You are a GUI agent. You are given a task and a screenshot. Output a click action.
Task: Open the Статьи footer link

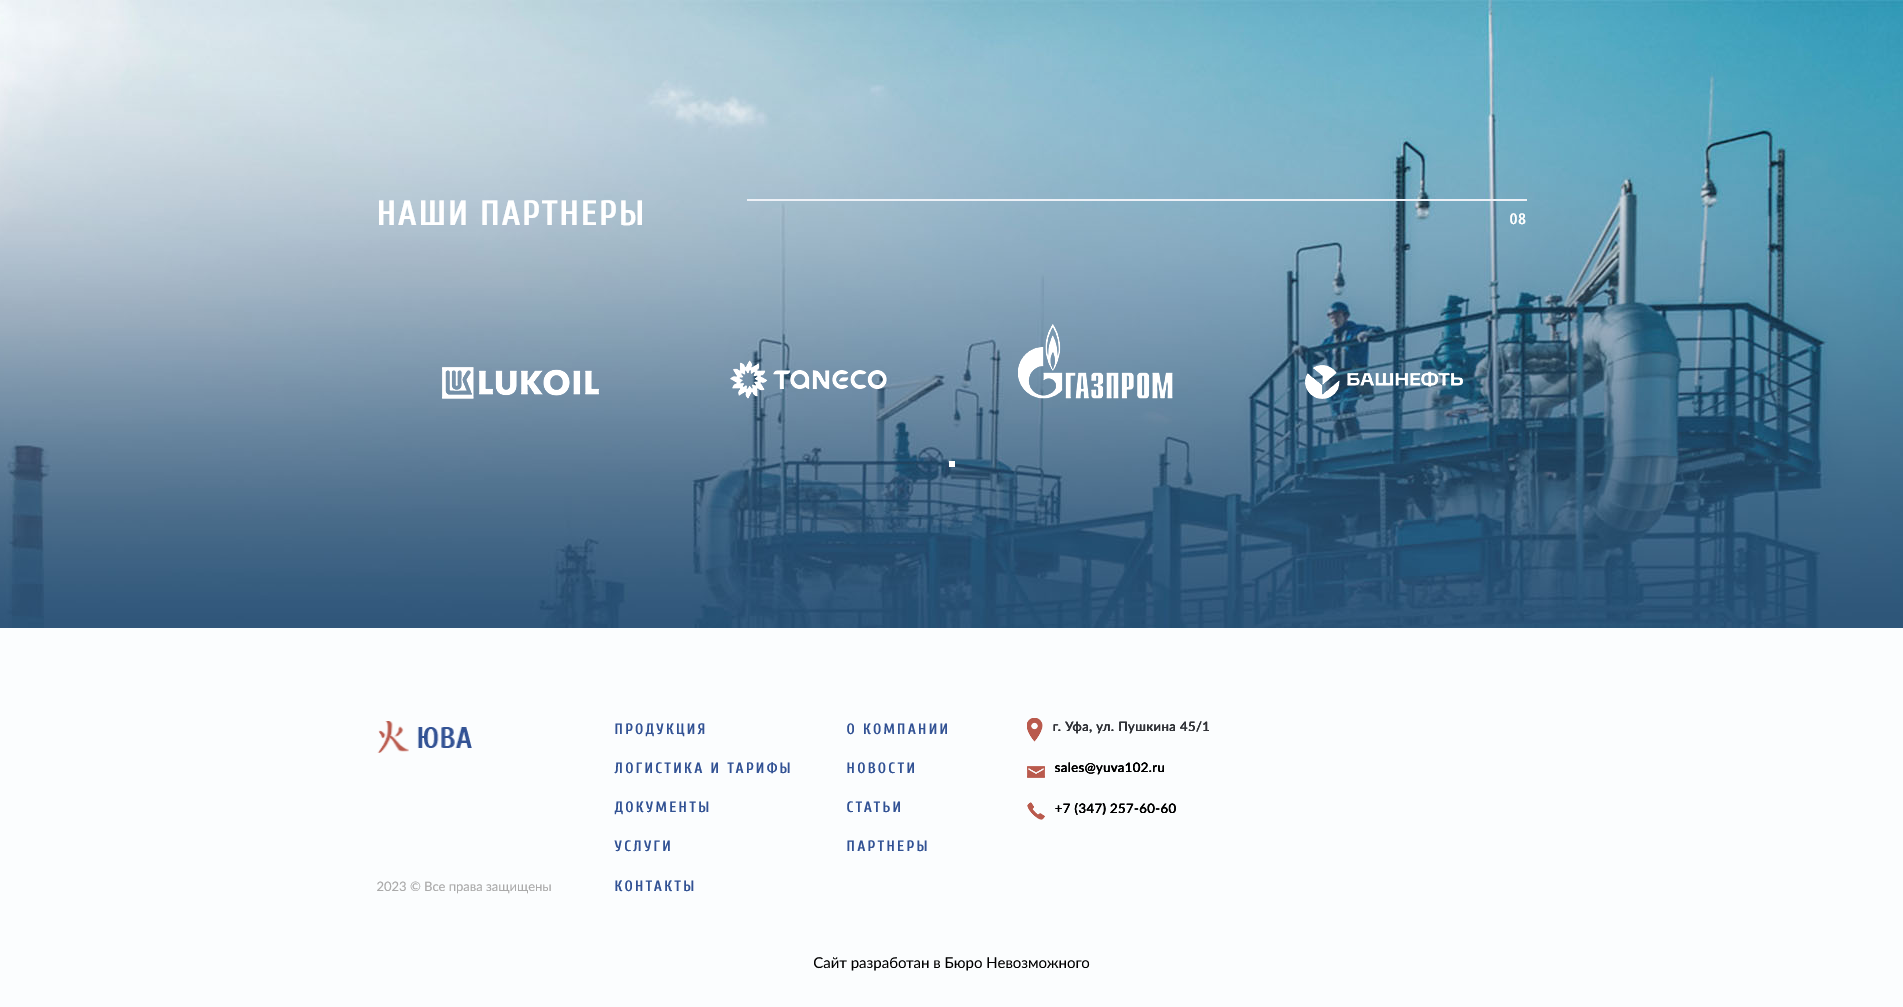pyautogui.click(x=874, y=807)
